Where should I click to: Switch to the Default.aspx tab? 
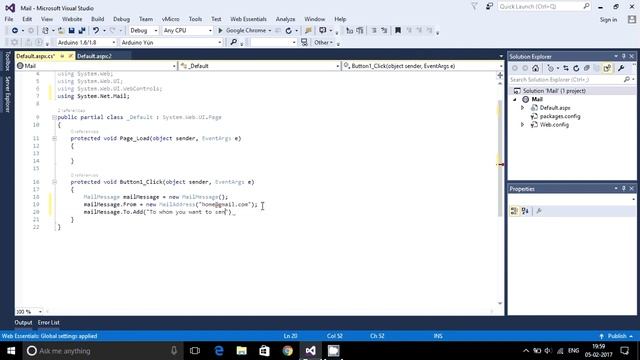coord(94,56)
